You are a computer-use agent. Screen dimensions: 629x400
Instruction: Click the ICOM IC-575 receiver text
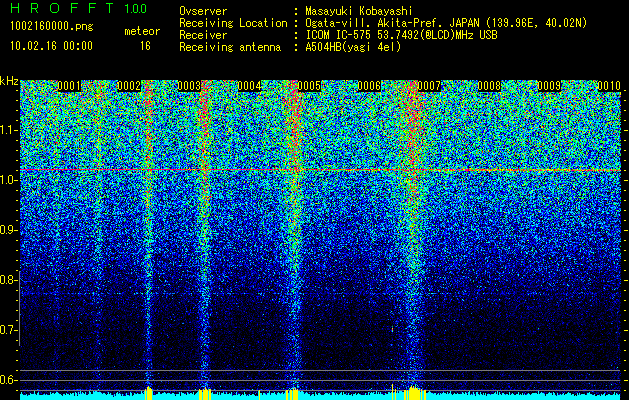click(x=401, y=35)
